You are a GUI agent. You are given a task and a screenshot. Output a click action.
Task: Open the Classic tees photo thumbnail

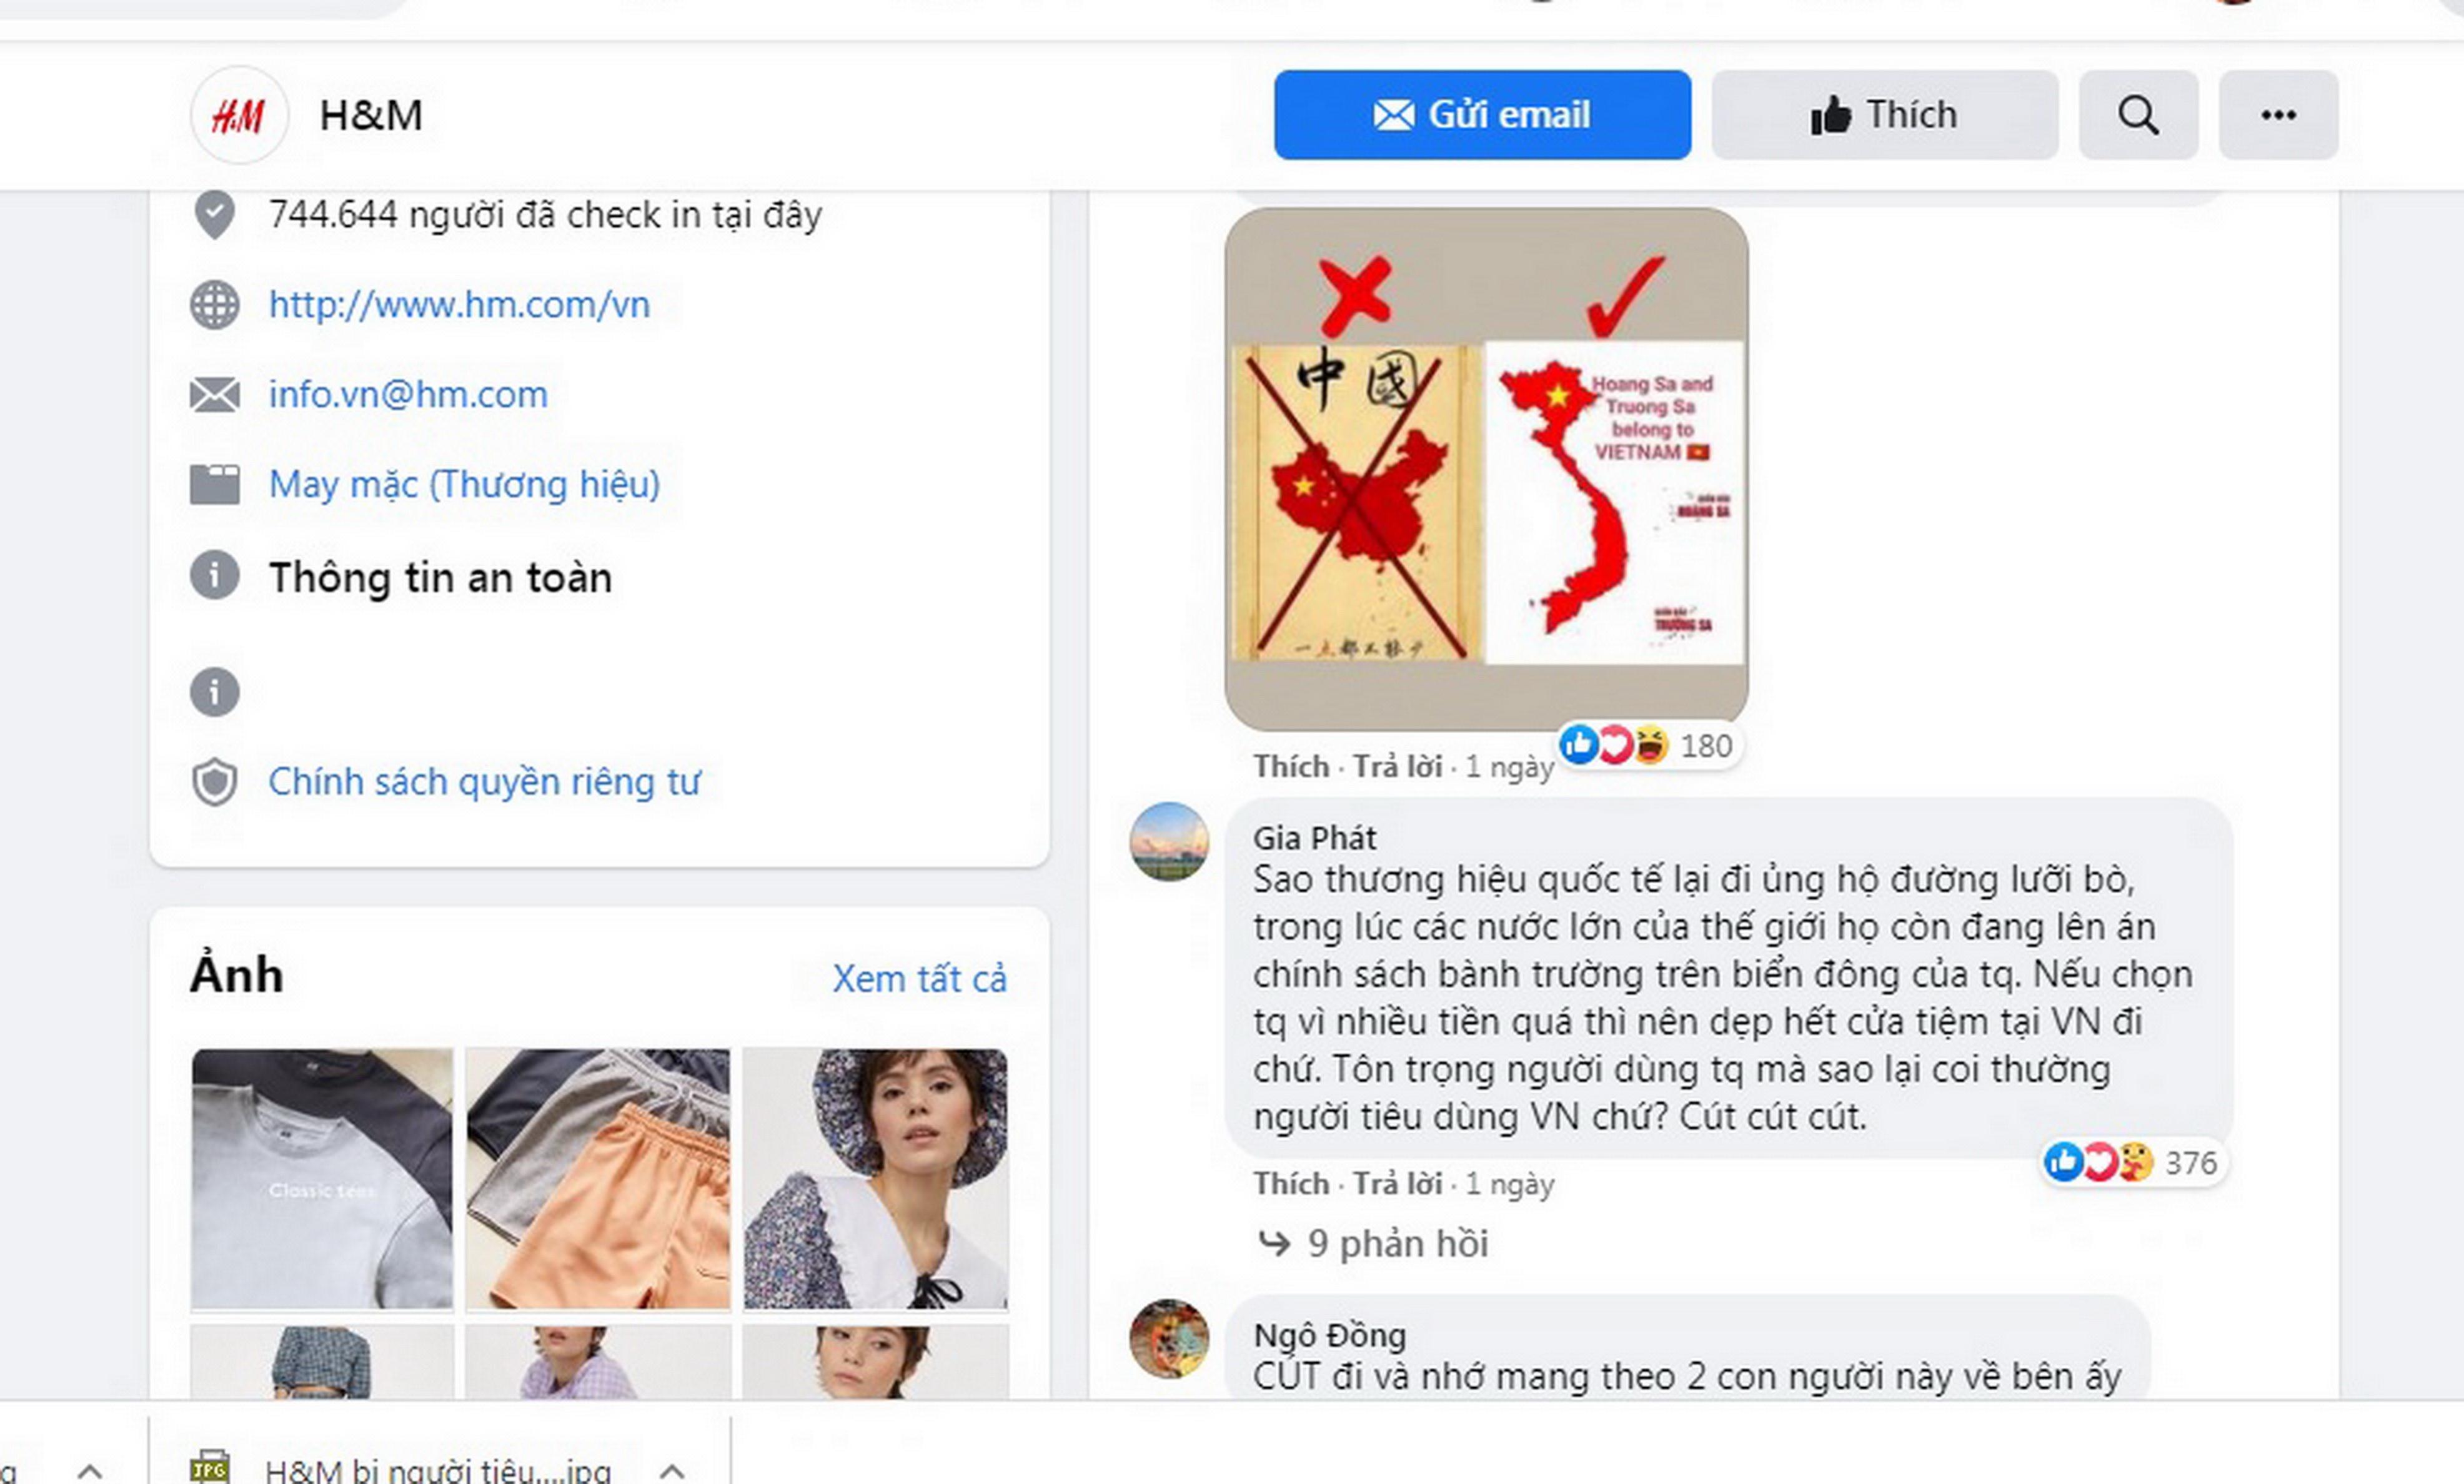click(322, 1178)
